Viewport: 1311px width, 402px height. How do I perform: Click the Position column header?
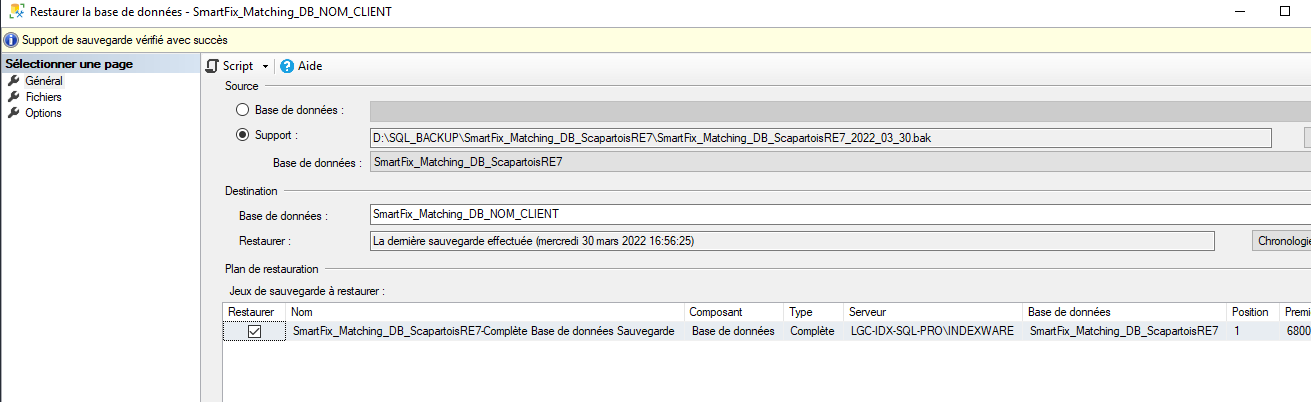click(1253, 312)
